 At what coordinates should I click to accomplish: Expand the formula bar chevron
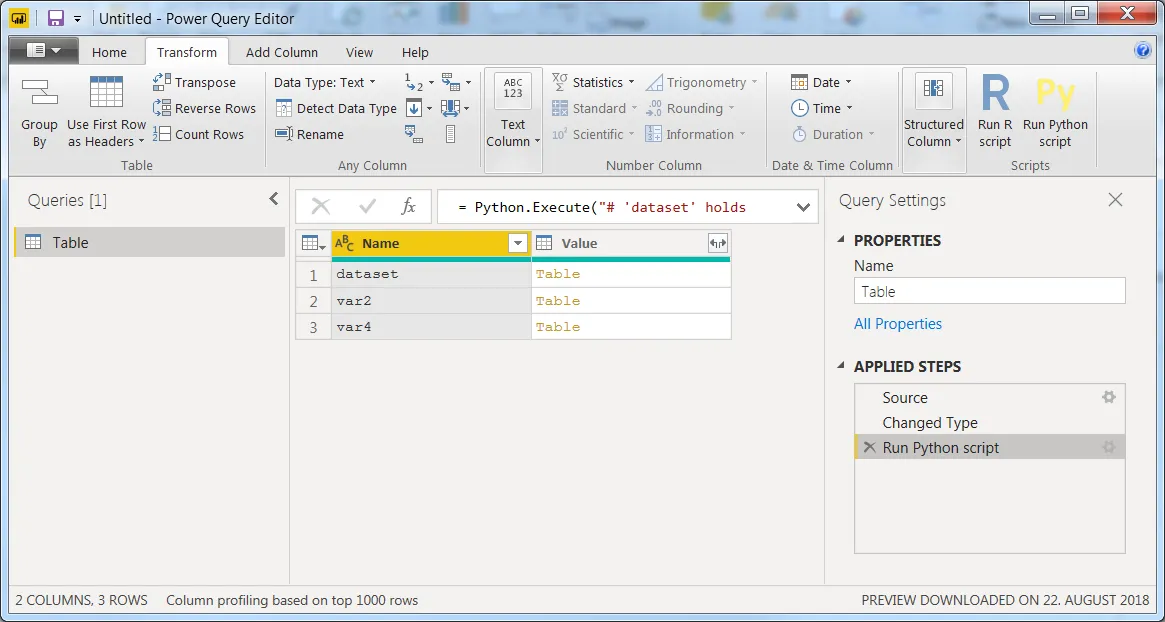(803, 207)
